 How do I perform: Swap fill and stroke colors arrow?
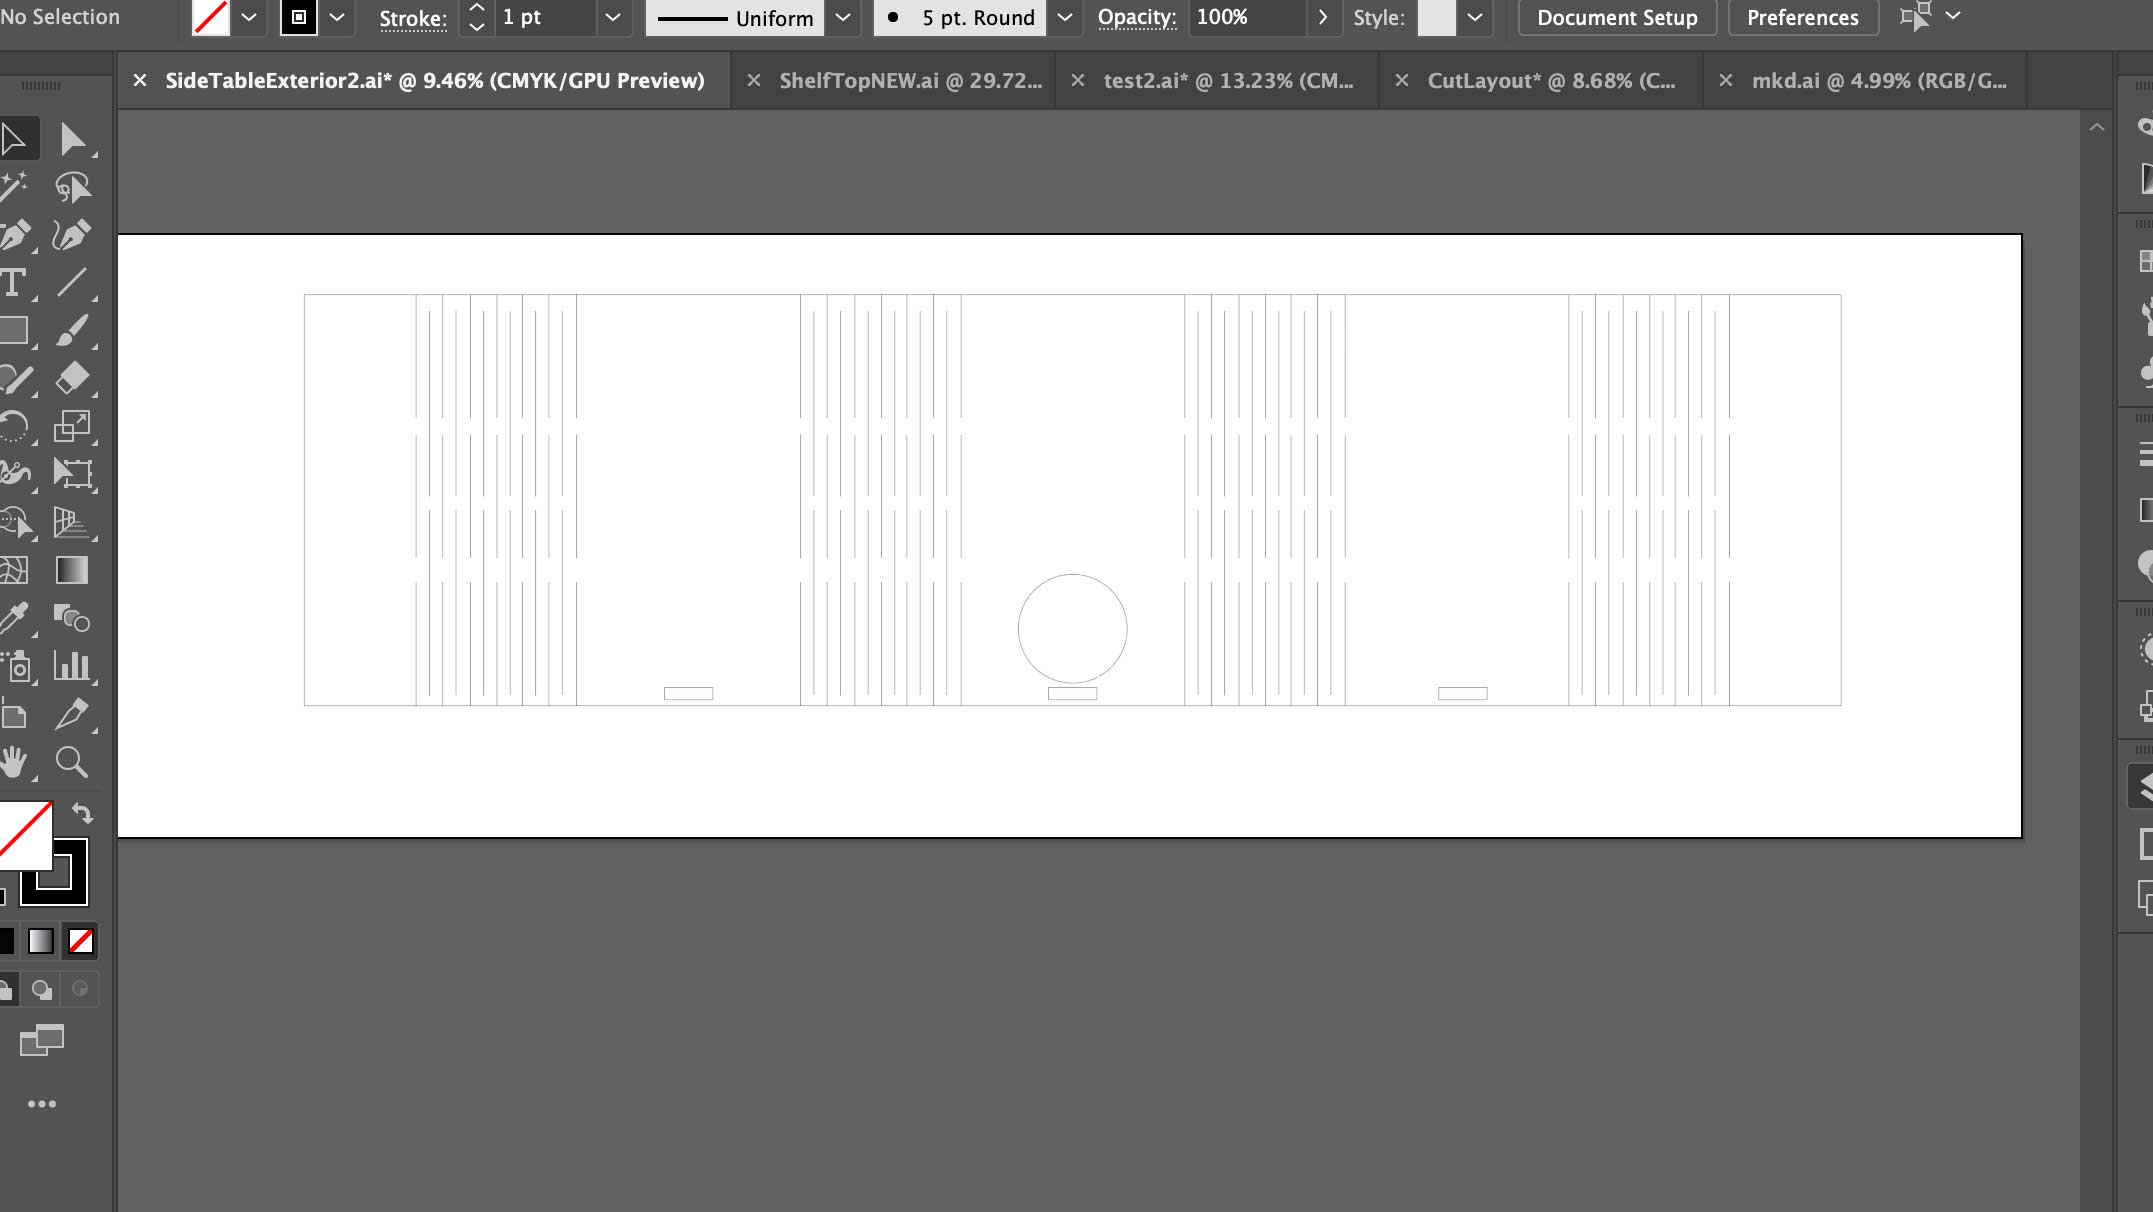pyautogui.click(x=83, y=814)
